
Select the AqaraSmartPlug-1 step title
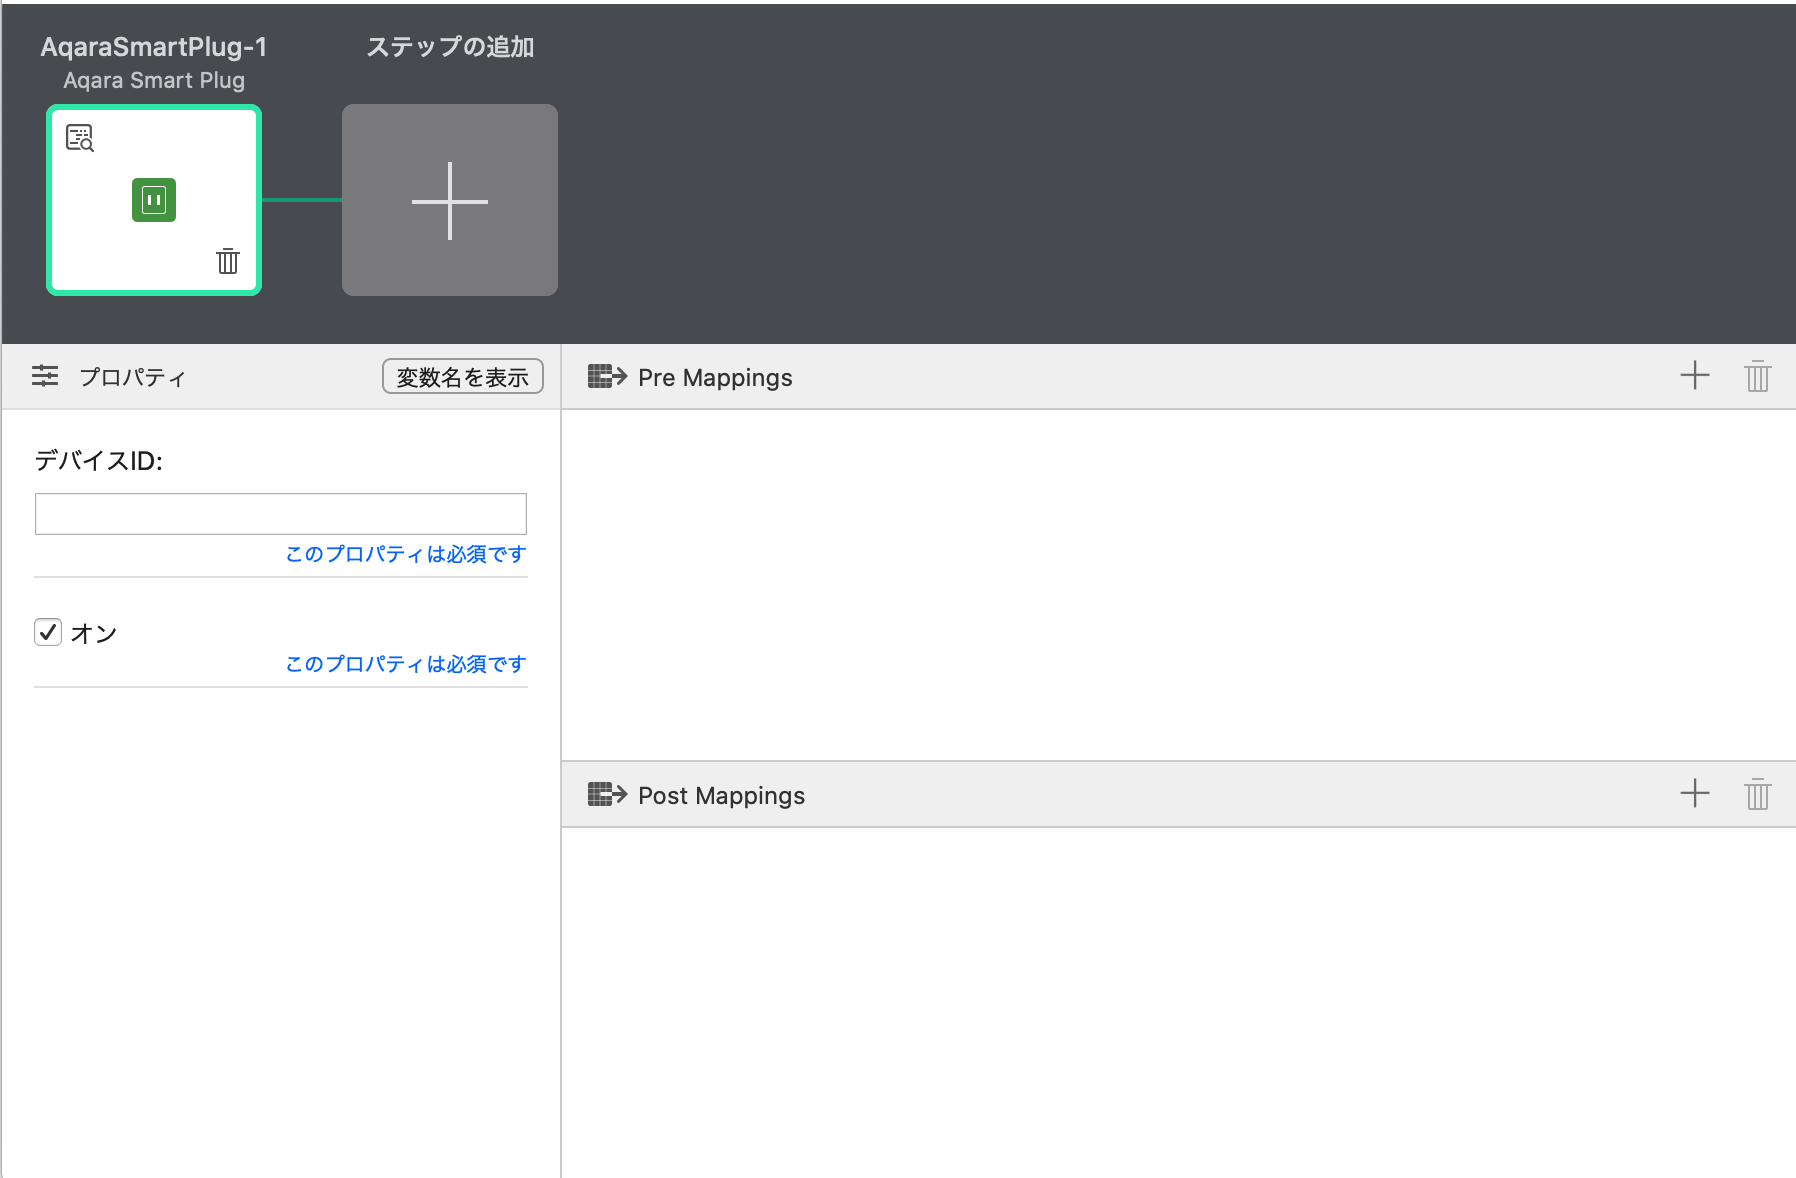[x=154, y=47]
